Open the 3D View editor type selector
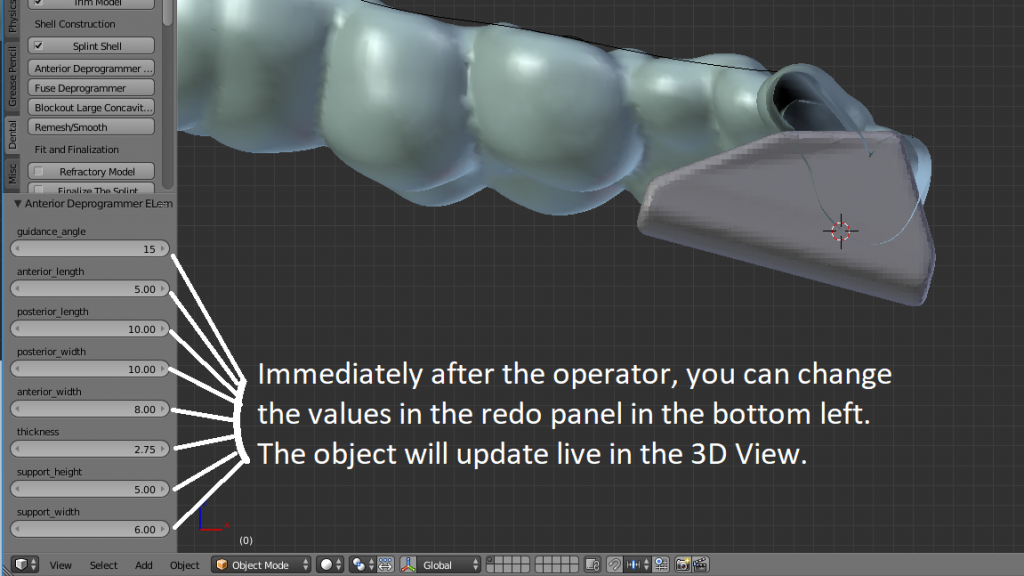This screenshot has height=576, width=1024. tap(25, 565)
